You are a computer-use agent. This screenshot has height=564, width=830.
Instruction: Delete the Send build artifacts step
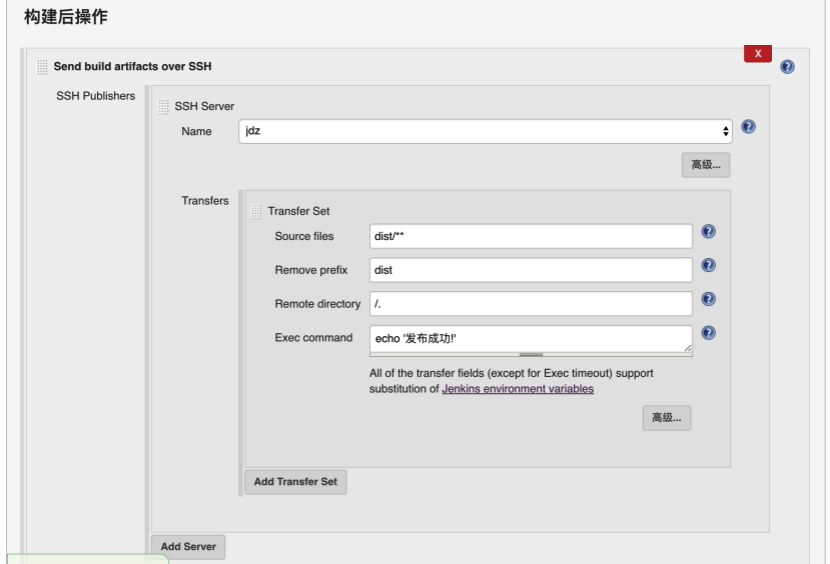[x=757, y=53]
